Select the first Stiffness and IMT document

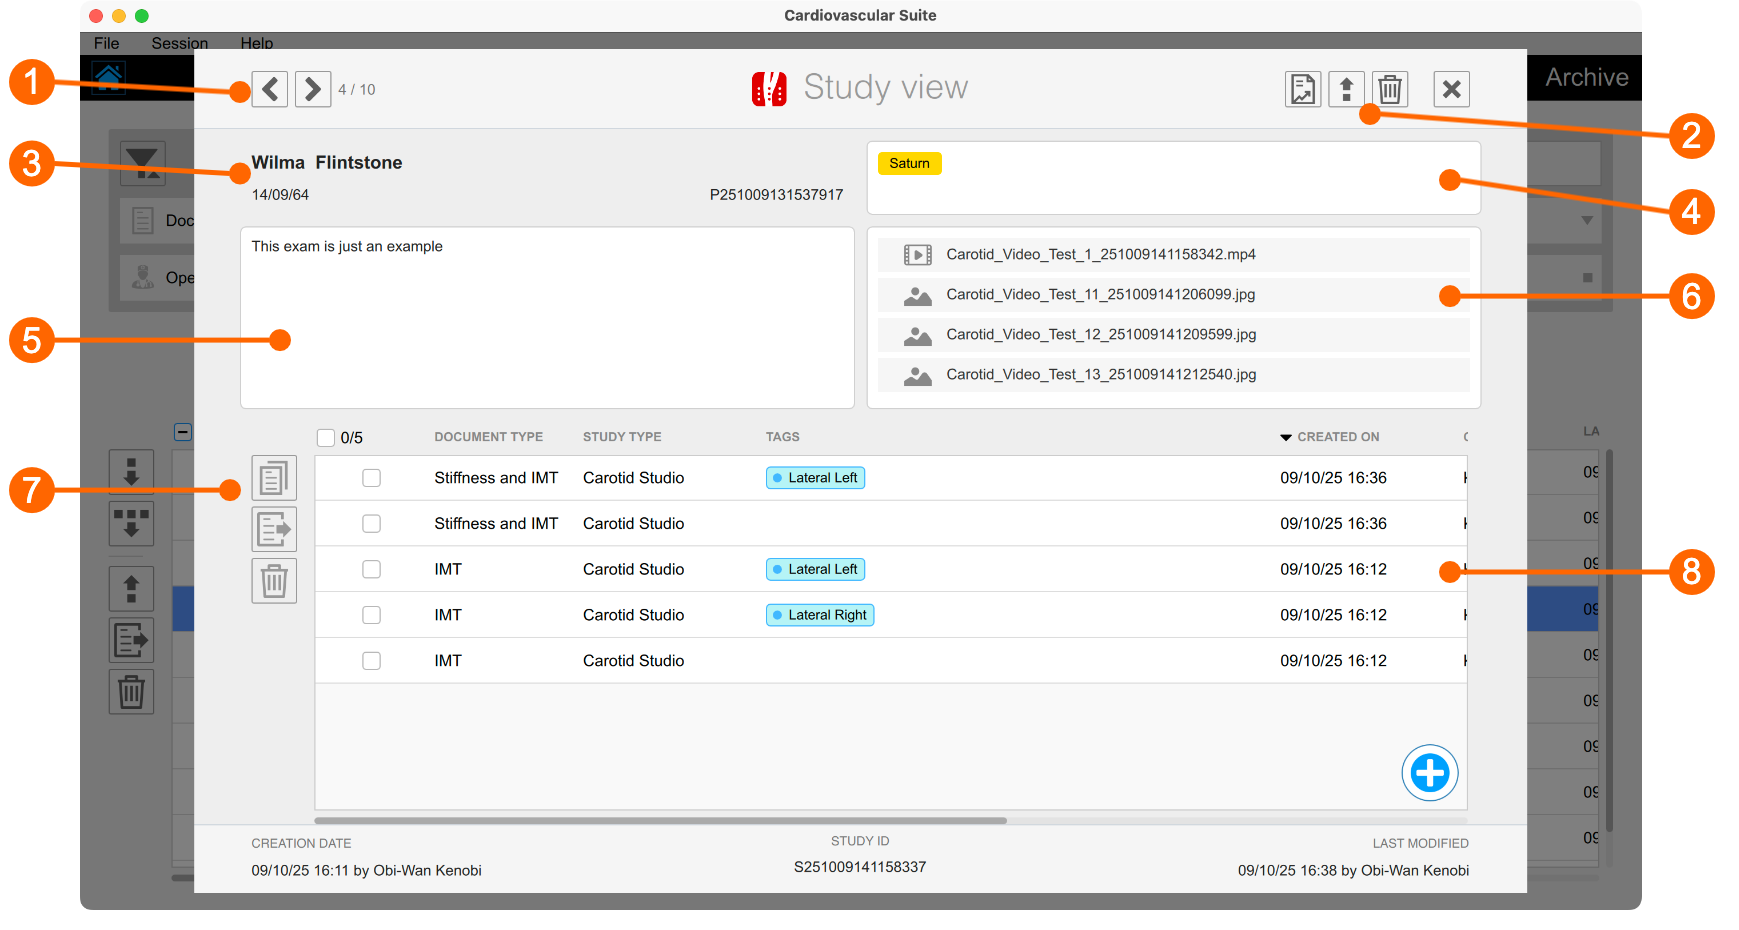pyautogui.click(x=371, y=478)
